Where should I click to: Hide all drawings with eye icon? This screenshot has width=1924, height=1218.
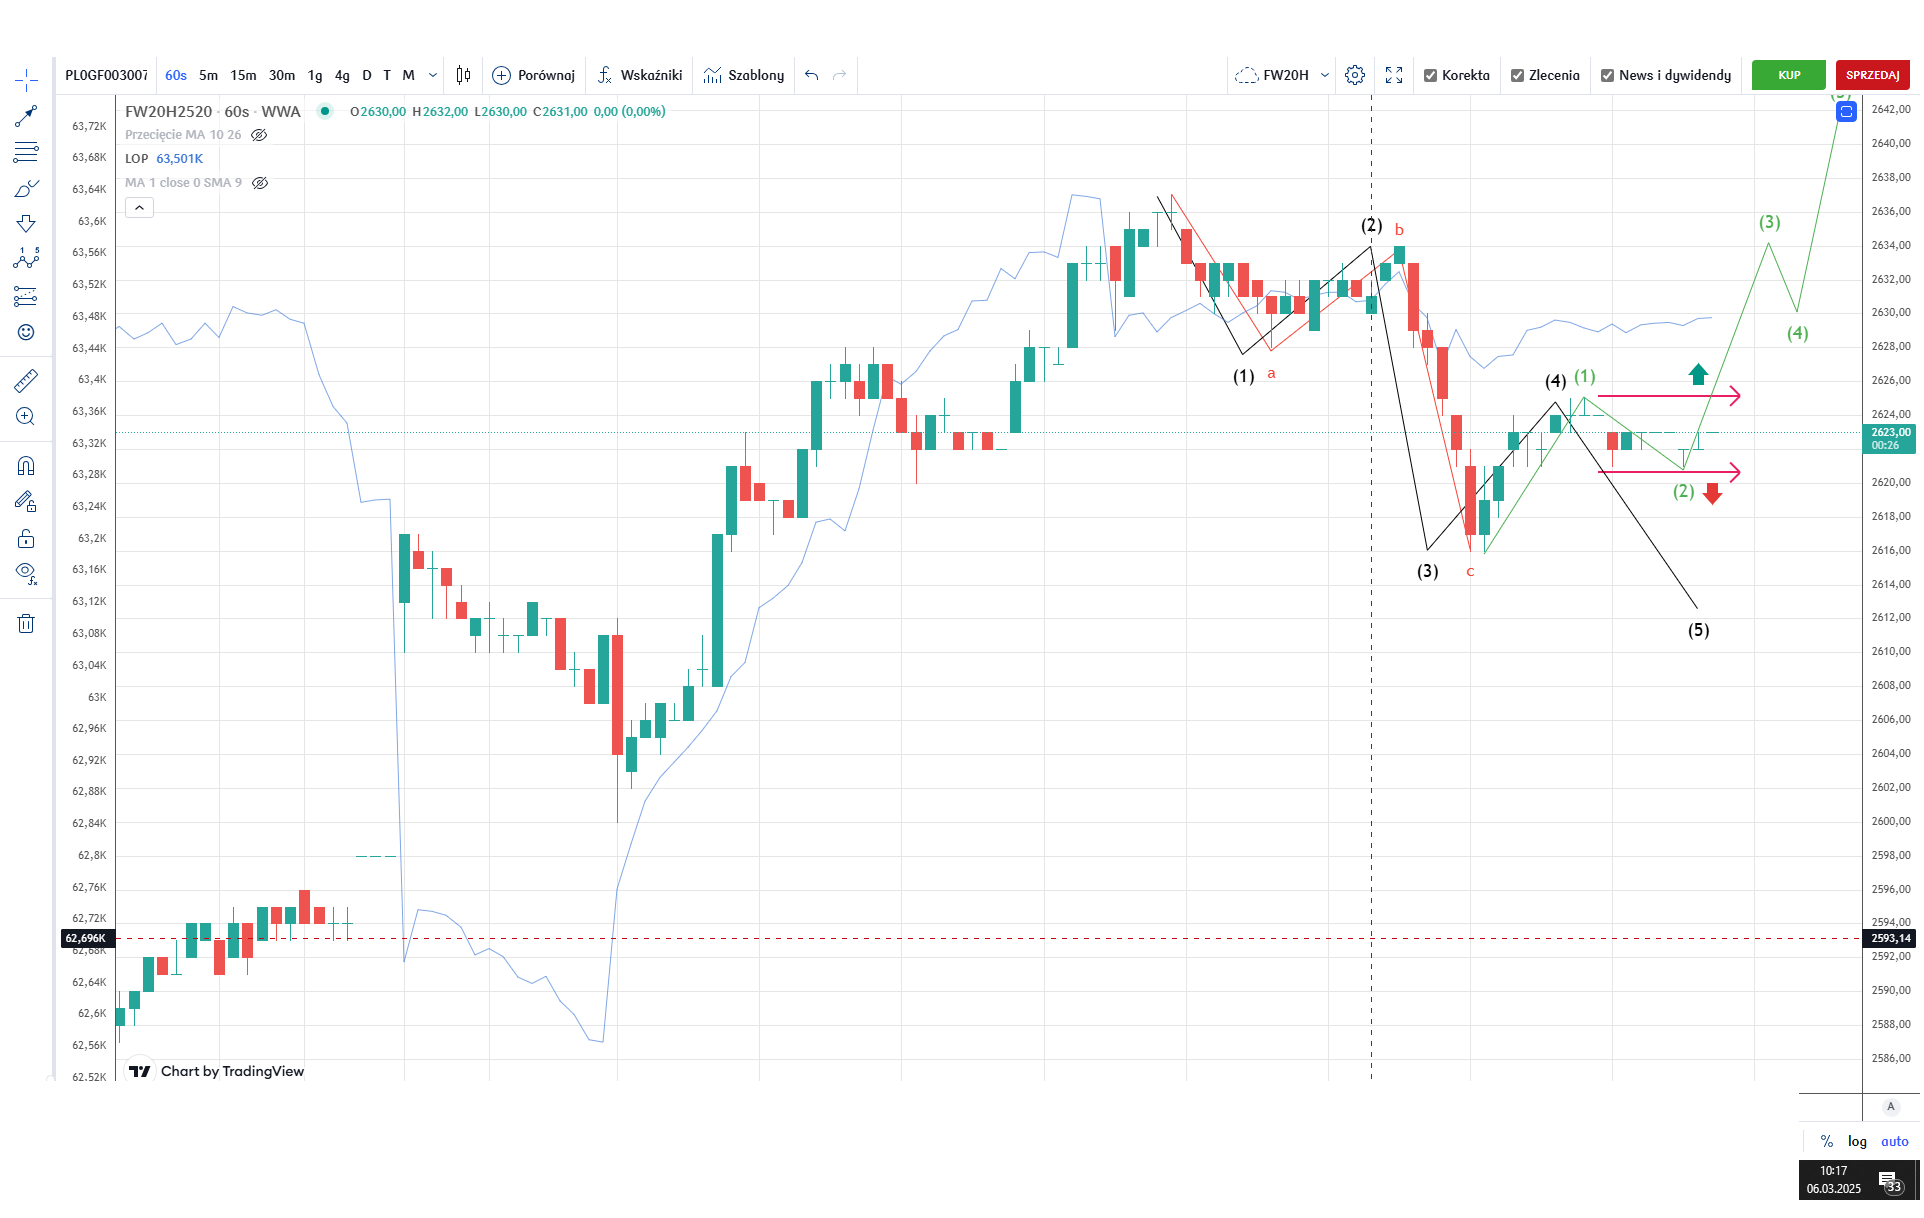pos(26,574)
